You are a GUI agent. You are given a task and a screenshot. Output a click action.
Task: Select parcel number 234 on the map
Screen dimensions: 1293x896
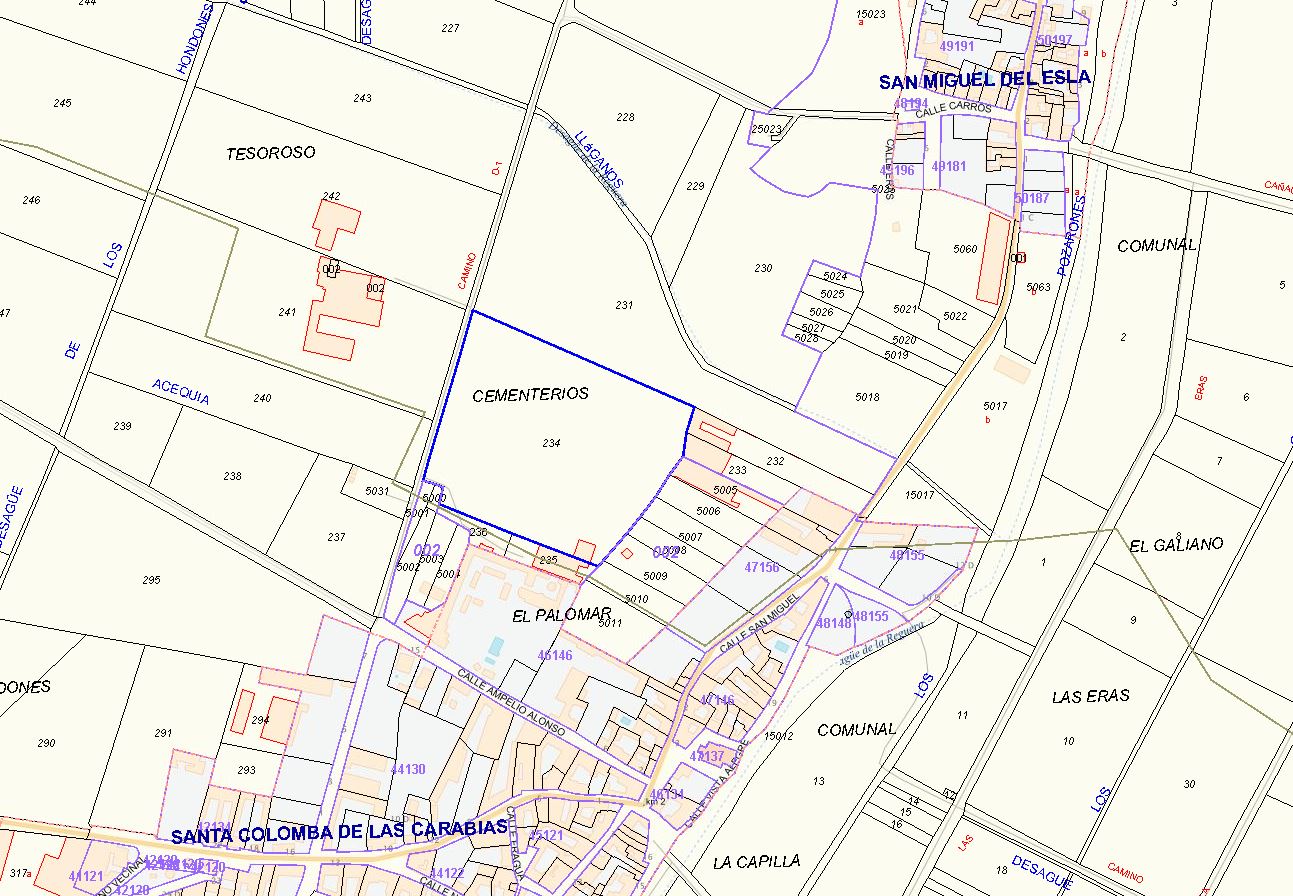551,443
